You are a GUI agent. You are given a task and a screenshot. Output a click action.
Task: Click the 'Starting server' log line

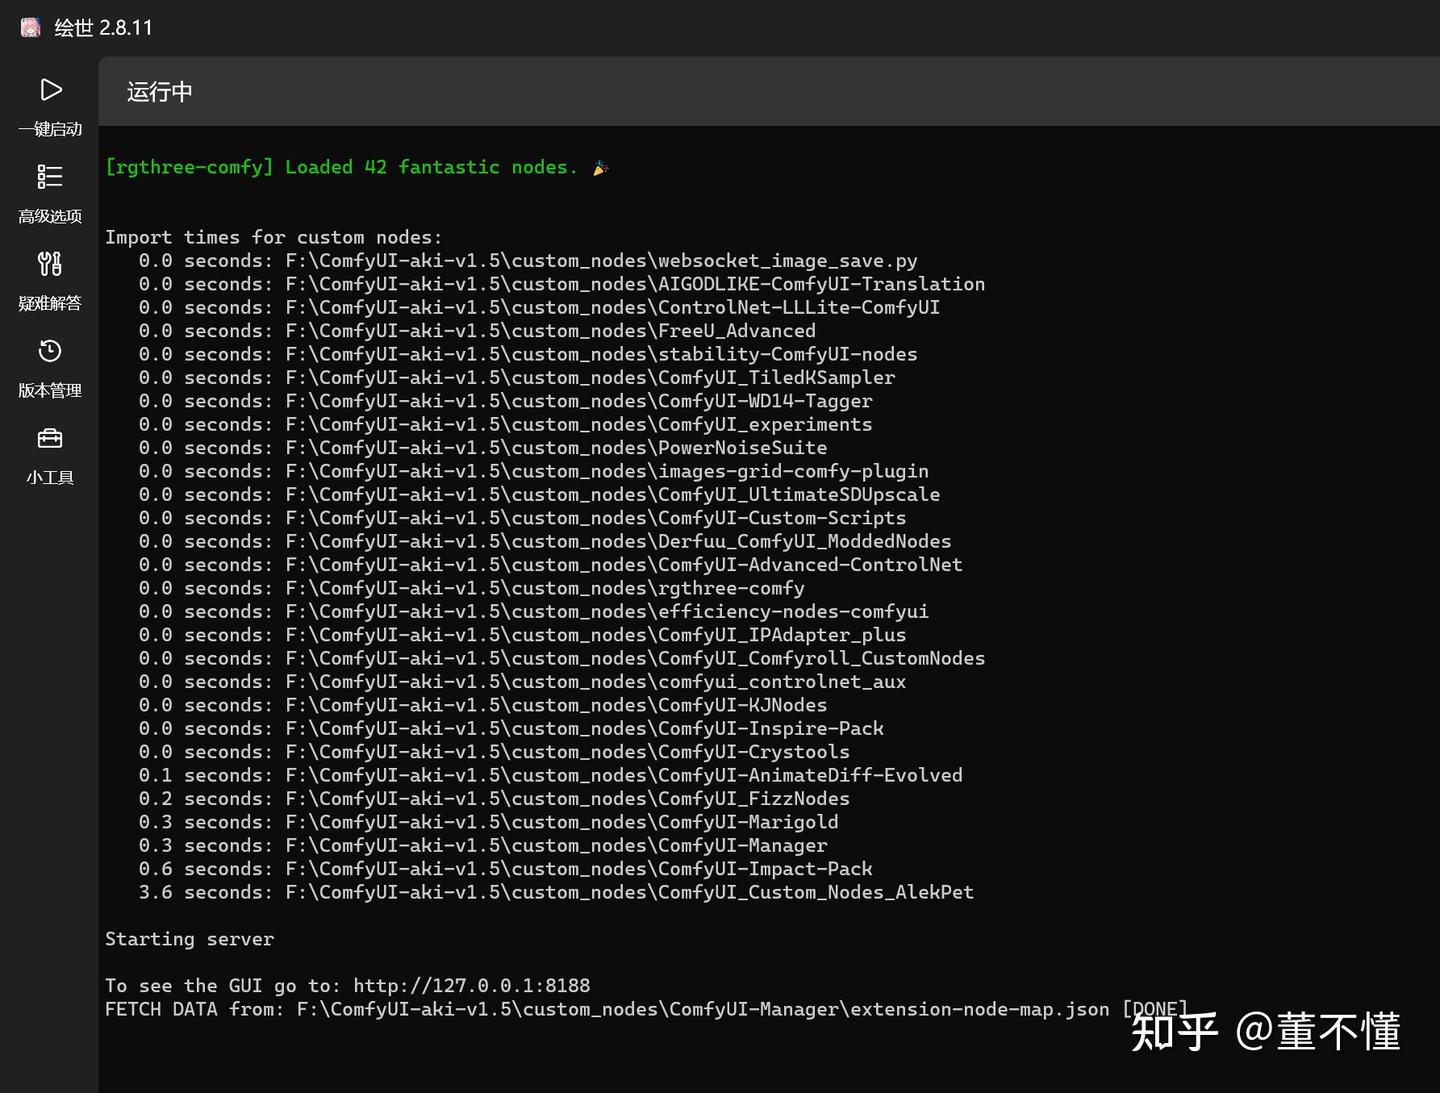point(189,939)
